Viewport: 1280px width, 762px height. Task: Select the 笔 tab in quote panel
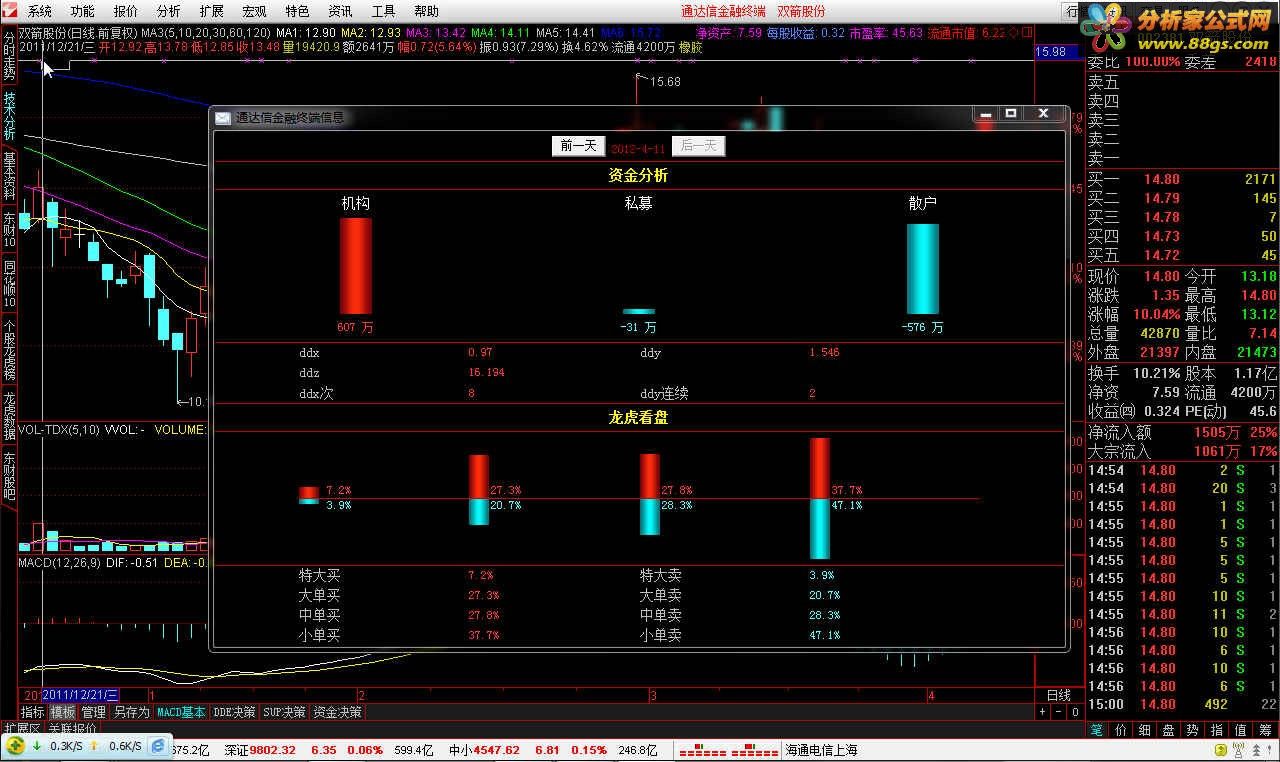(1097, 730)
